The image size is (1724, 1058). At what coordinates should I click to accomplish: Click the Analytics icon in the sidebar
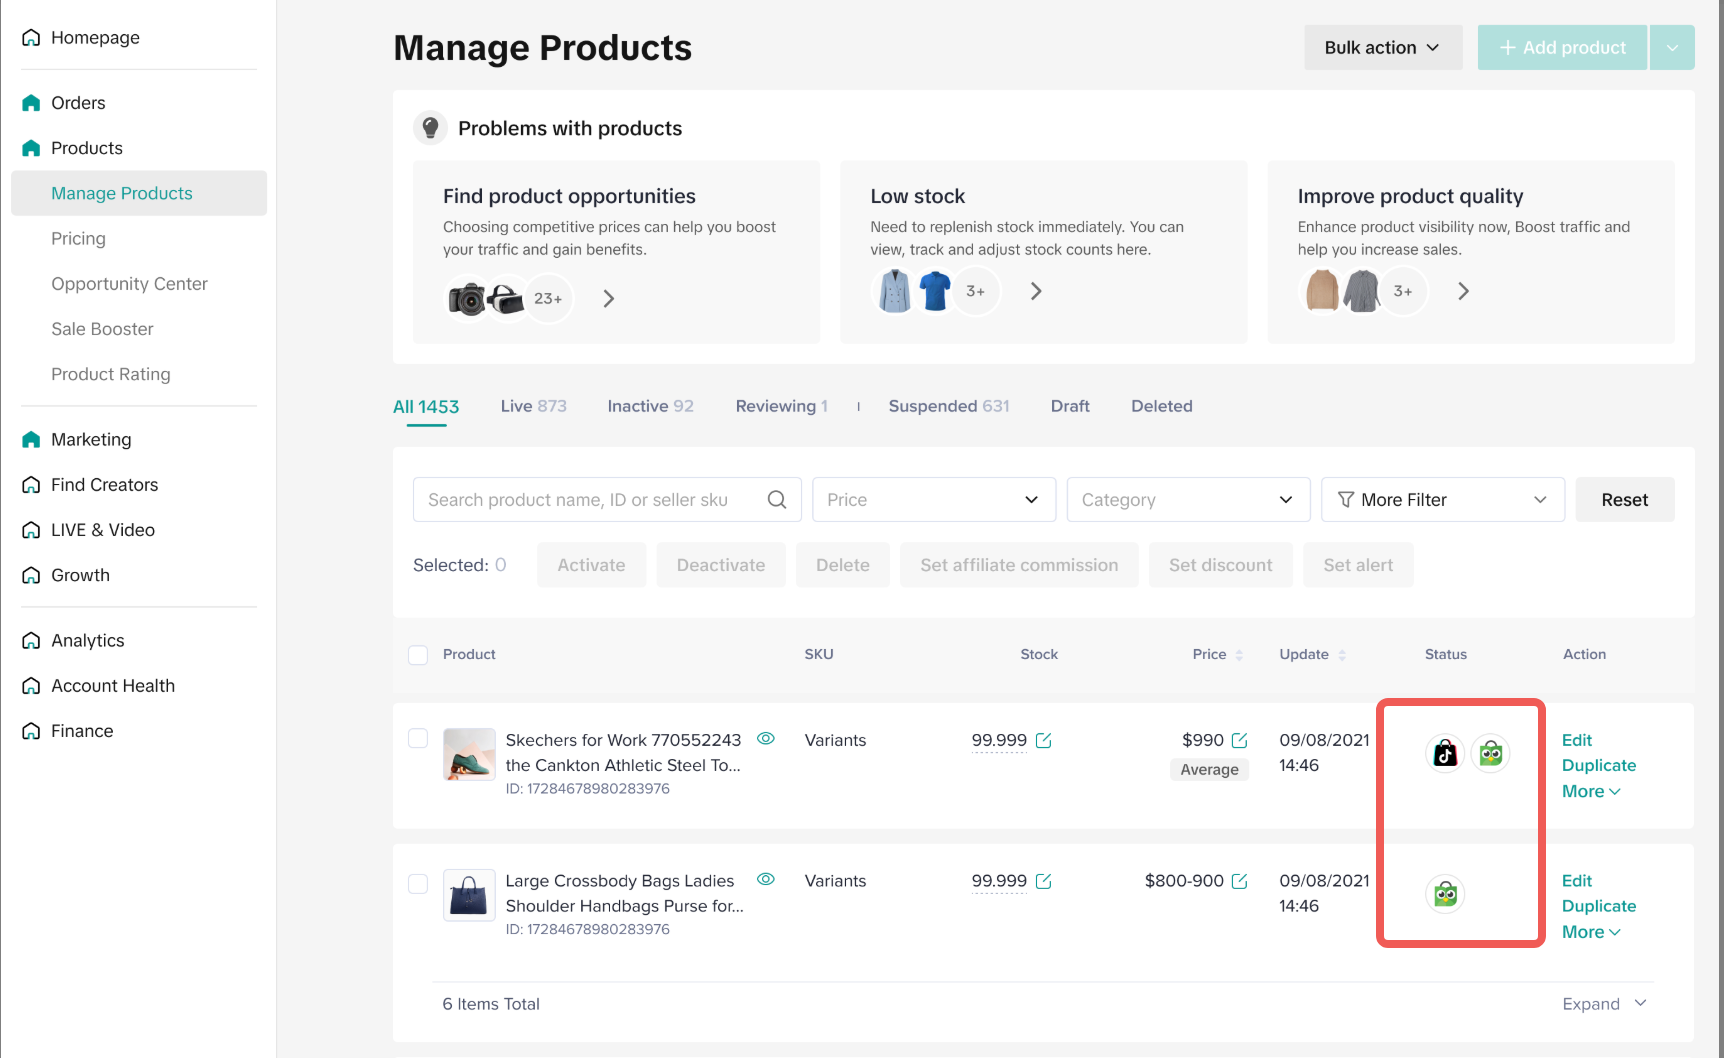tap(31, 641)
